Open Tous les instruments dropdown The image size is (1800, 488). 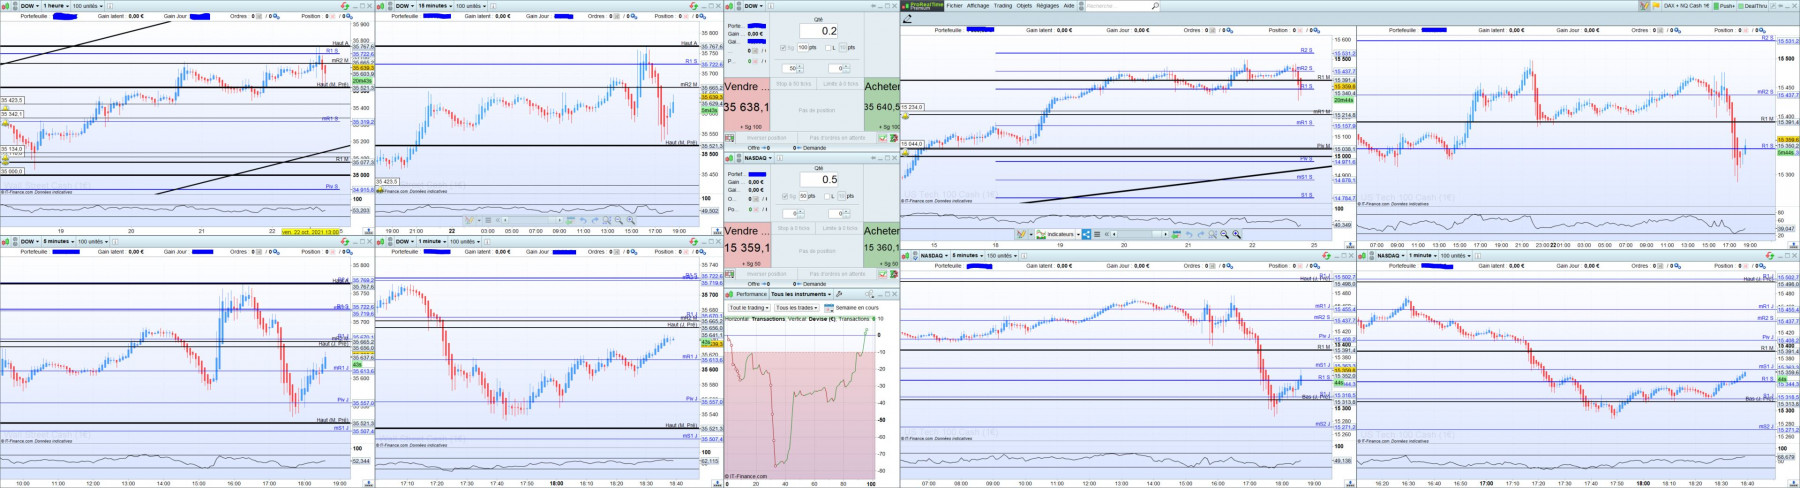coord(801,294)
